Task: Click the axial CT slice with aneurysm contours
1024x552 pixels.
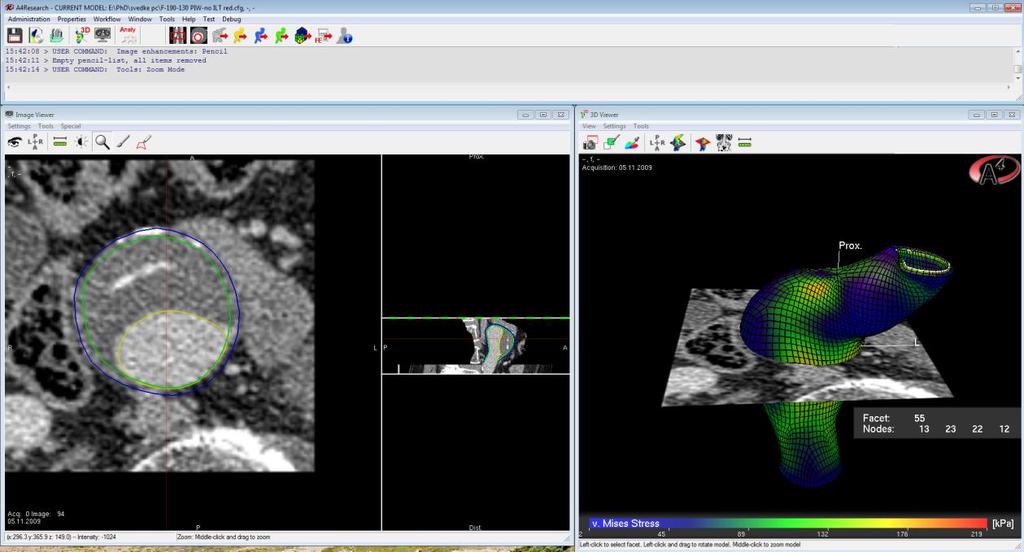Action: click(160, 314)
